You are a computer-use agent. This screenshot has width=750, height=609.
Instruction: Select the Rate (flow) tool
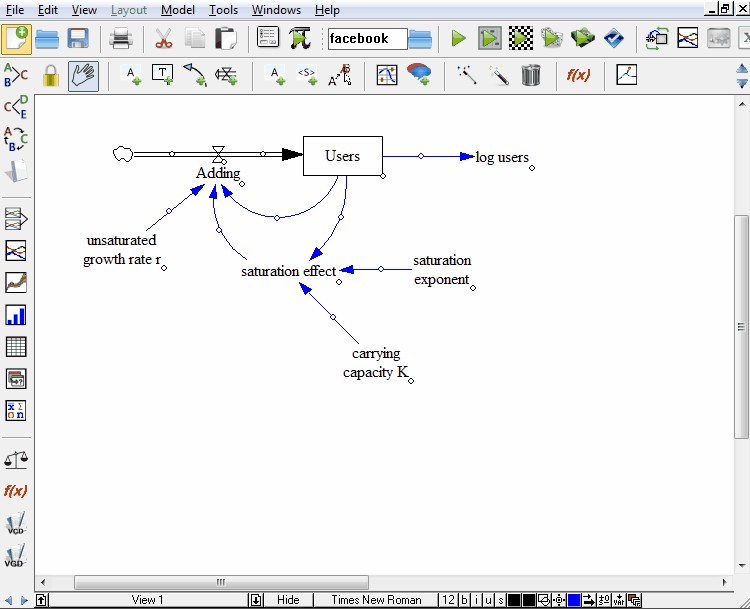pyautogui.click(x=226, y=76)
